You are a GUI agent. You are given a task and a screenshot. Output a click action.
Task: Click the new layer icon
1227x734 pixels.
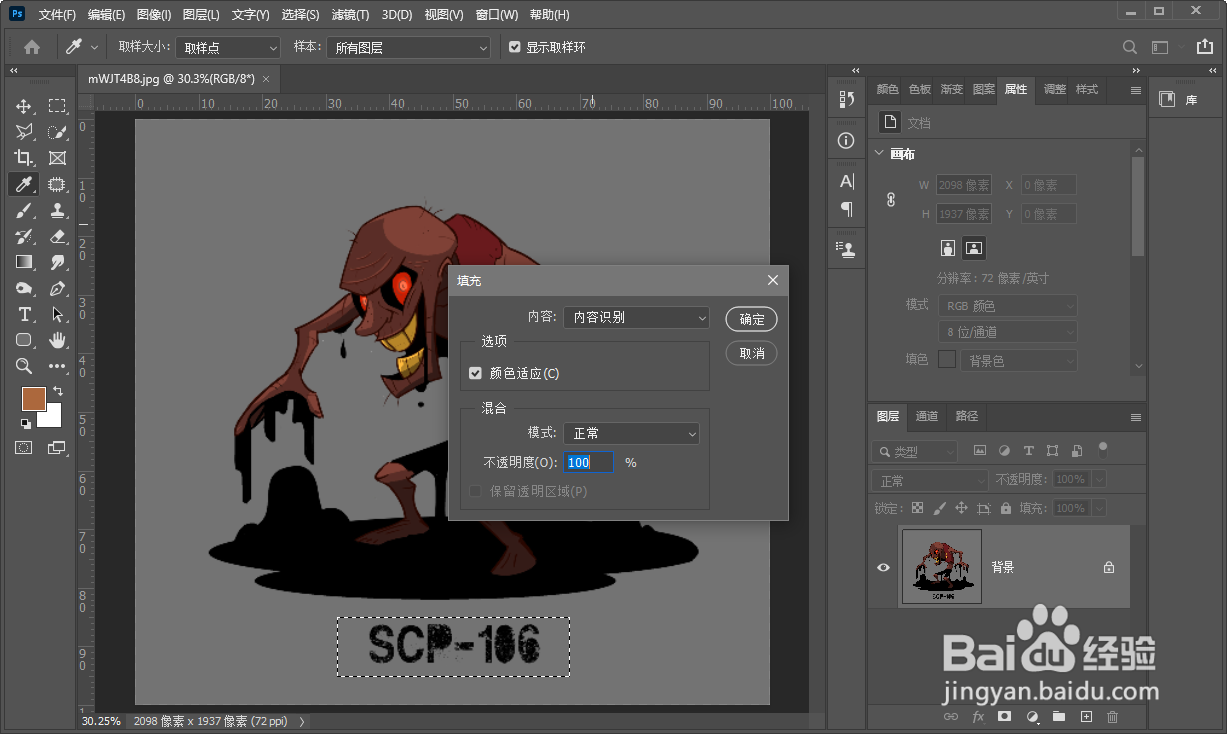click(1086, 716)
